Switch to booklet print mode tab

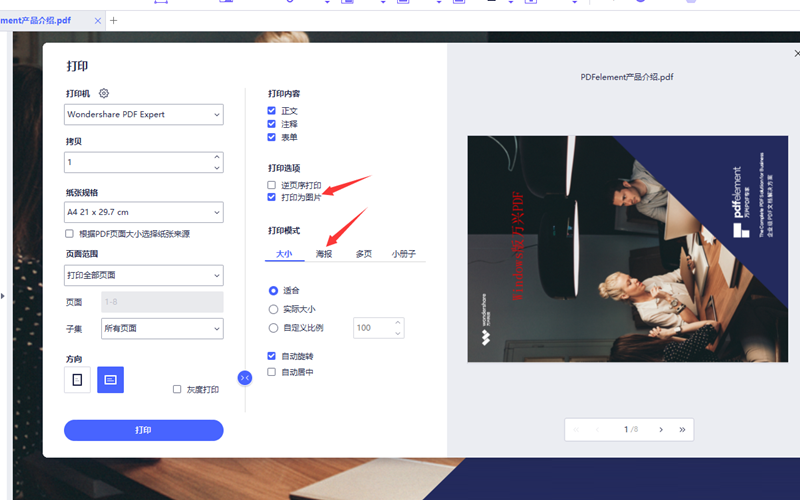pos(404,254)
